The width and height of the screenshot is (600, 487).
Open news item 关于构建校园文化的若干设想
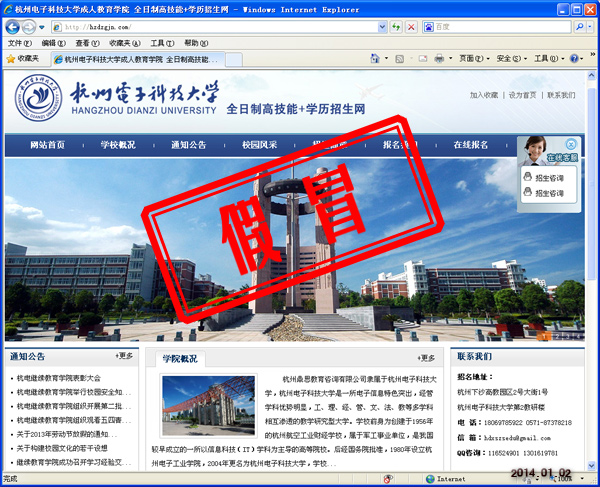point(62,448)
